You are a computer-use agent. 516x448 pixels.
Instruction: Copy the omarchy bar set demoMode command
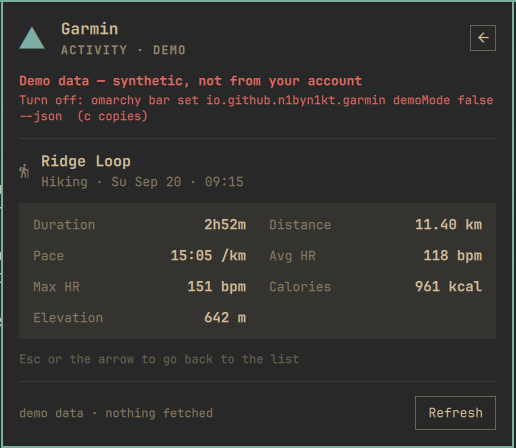tap(256, 108)
